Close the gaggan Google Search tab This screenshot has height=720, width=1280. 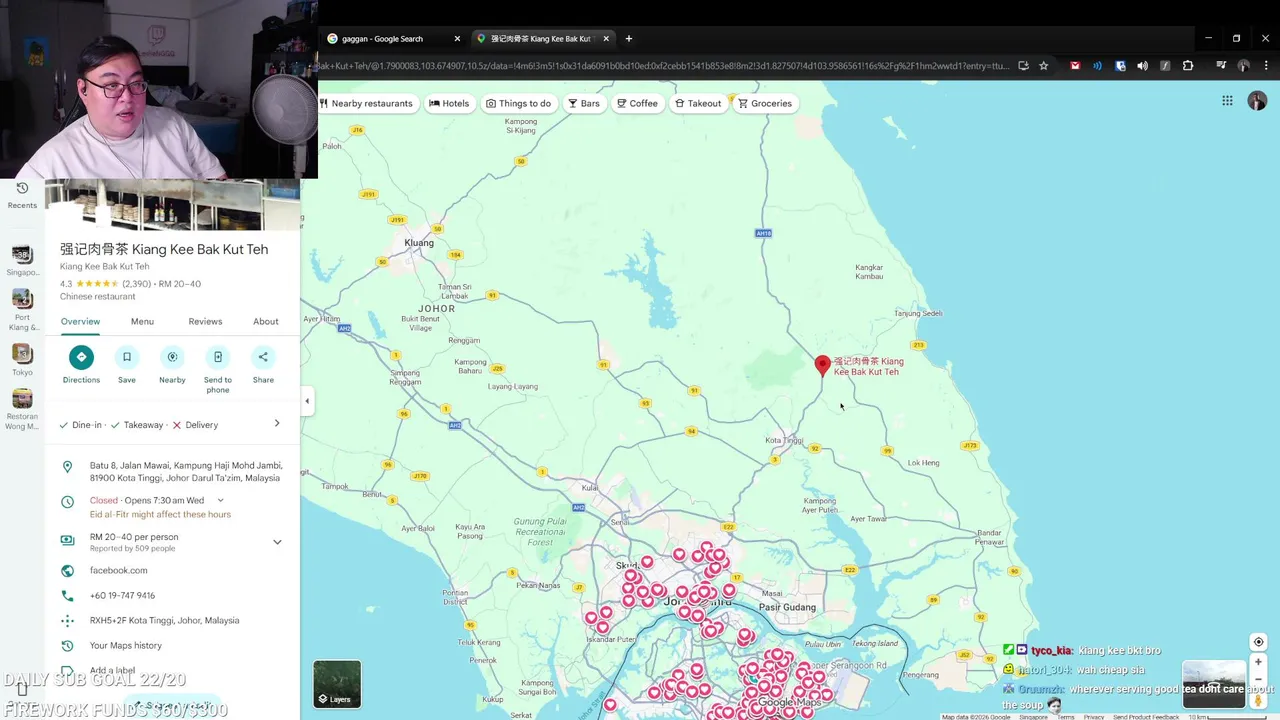tap(457, 38)
